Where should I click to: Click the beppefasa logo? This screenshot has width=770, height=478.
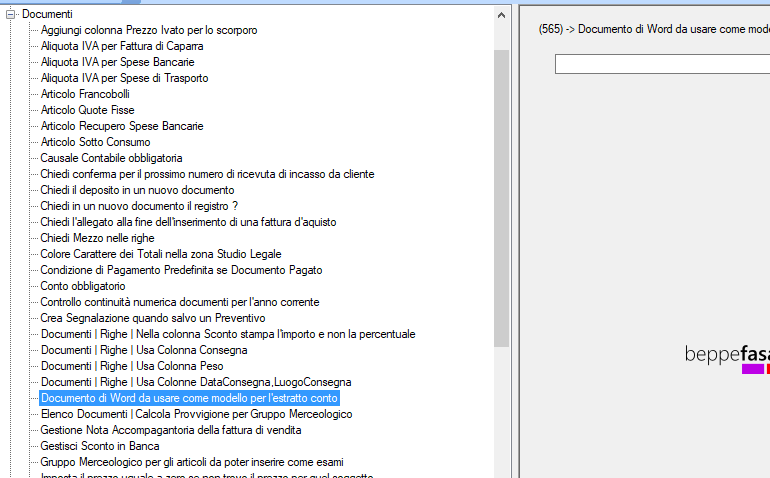727,356
